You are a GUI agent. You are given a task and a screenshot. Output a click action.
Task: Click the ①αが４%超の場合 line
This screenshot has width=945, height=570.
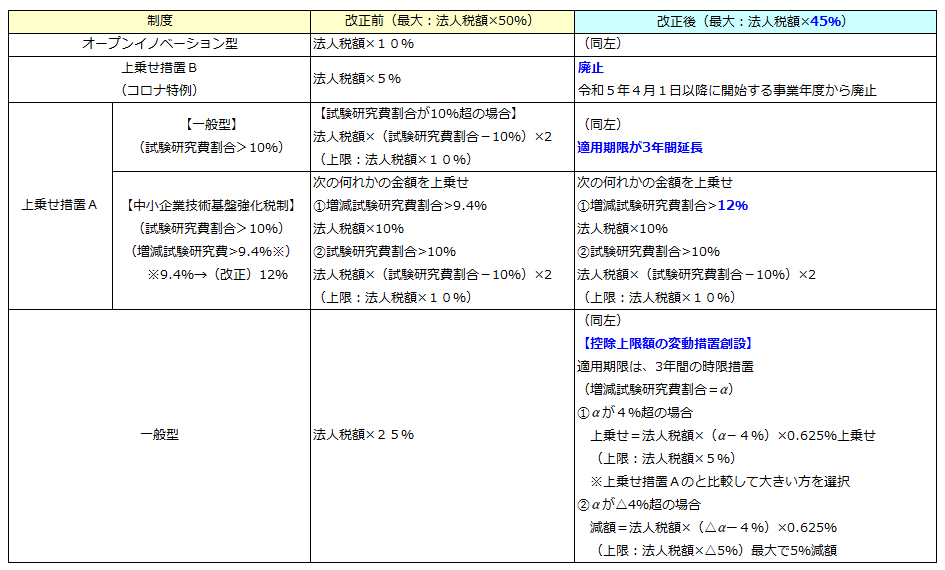click(635, 412)
